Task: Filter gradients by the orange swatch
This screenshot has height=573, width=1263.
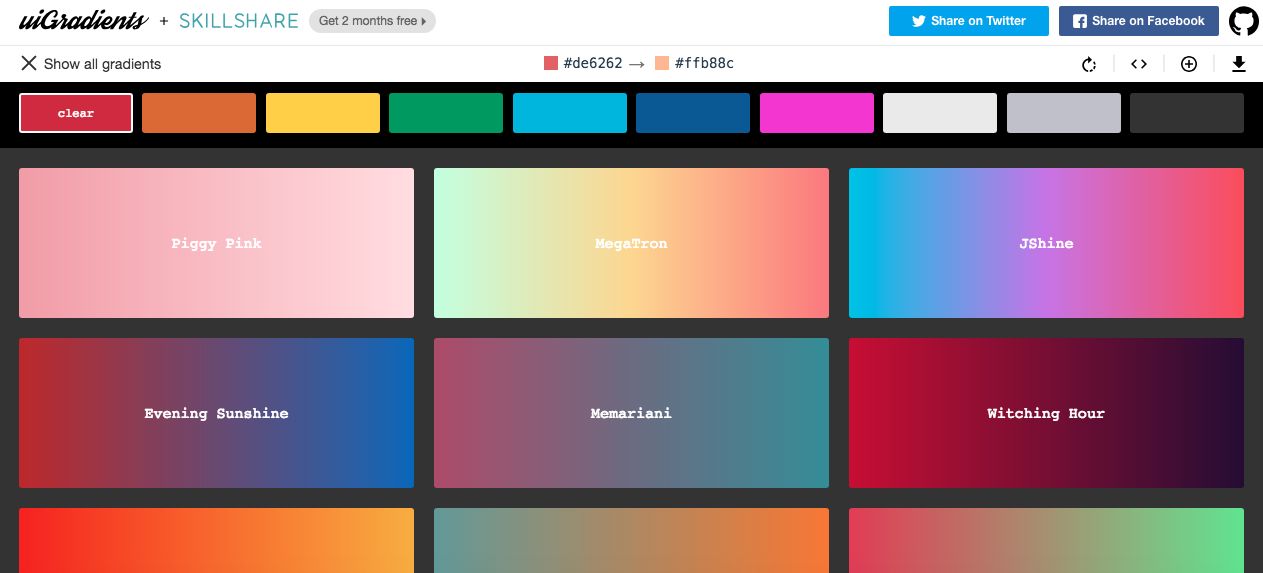Action: coord(199,113)
